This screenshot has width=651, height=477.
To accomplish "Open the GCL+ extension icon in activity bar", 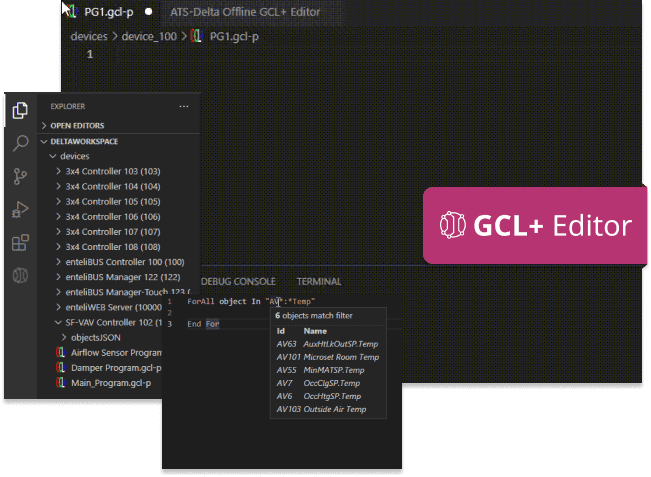I will (x=20, y=275).
